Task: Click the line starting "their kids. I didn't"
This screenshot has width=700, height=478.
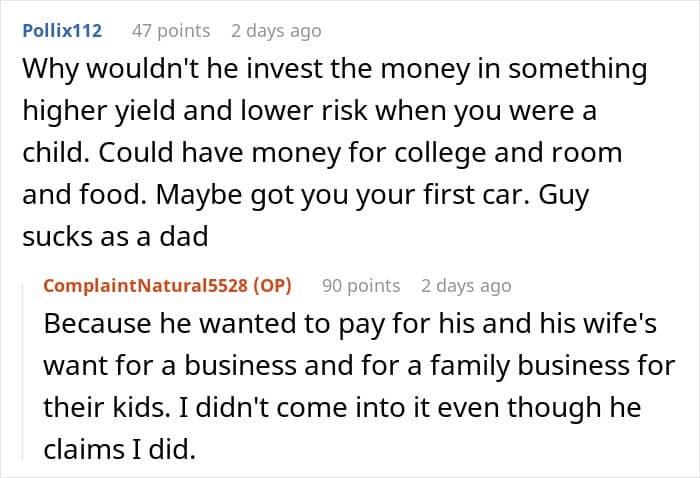Action: coord(340,408)
